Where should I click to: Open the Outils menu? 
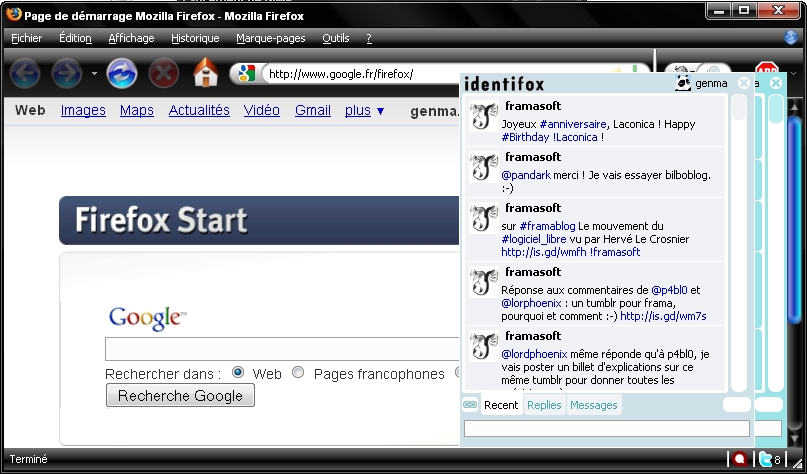click(x=336, y=38)
